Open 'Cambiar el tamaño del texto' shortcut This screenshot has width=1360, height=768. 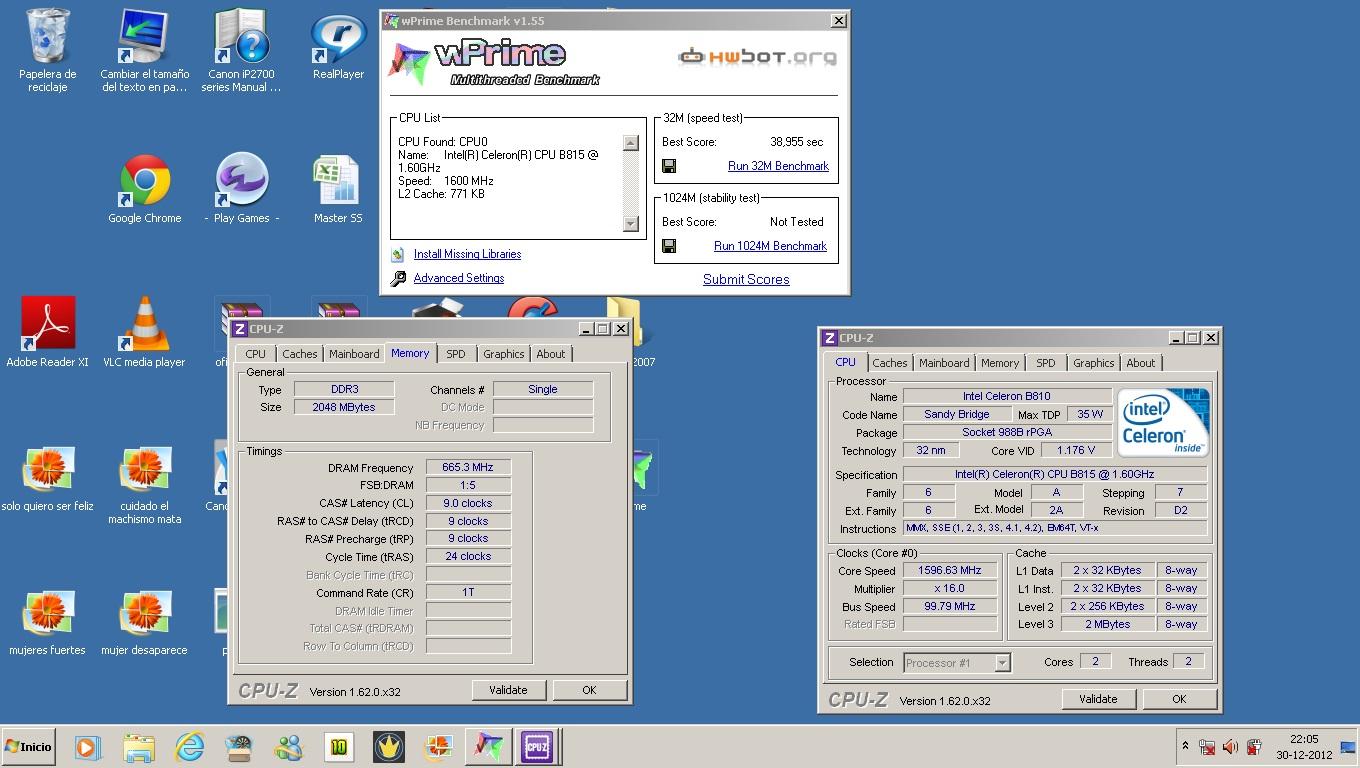pyautogui.click(x=144, y=50)
